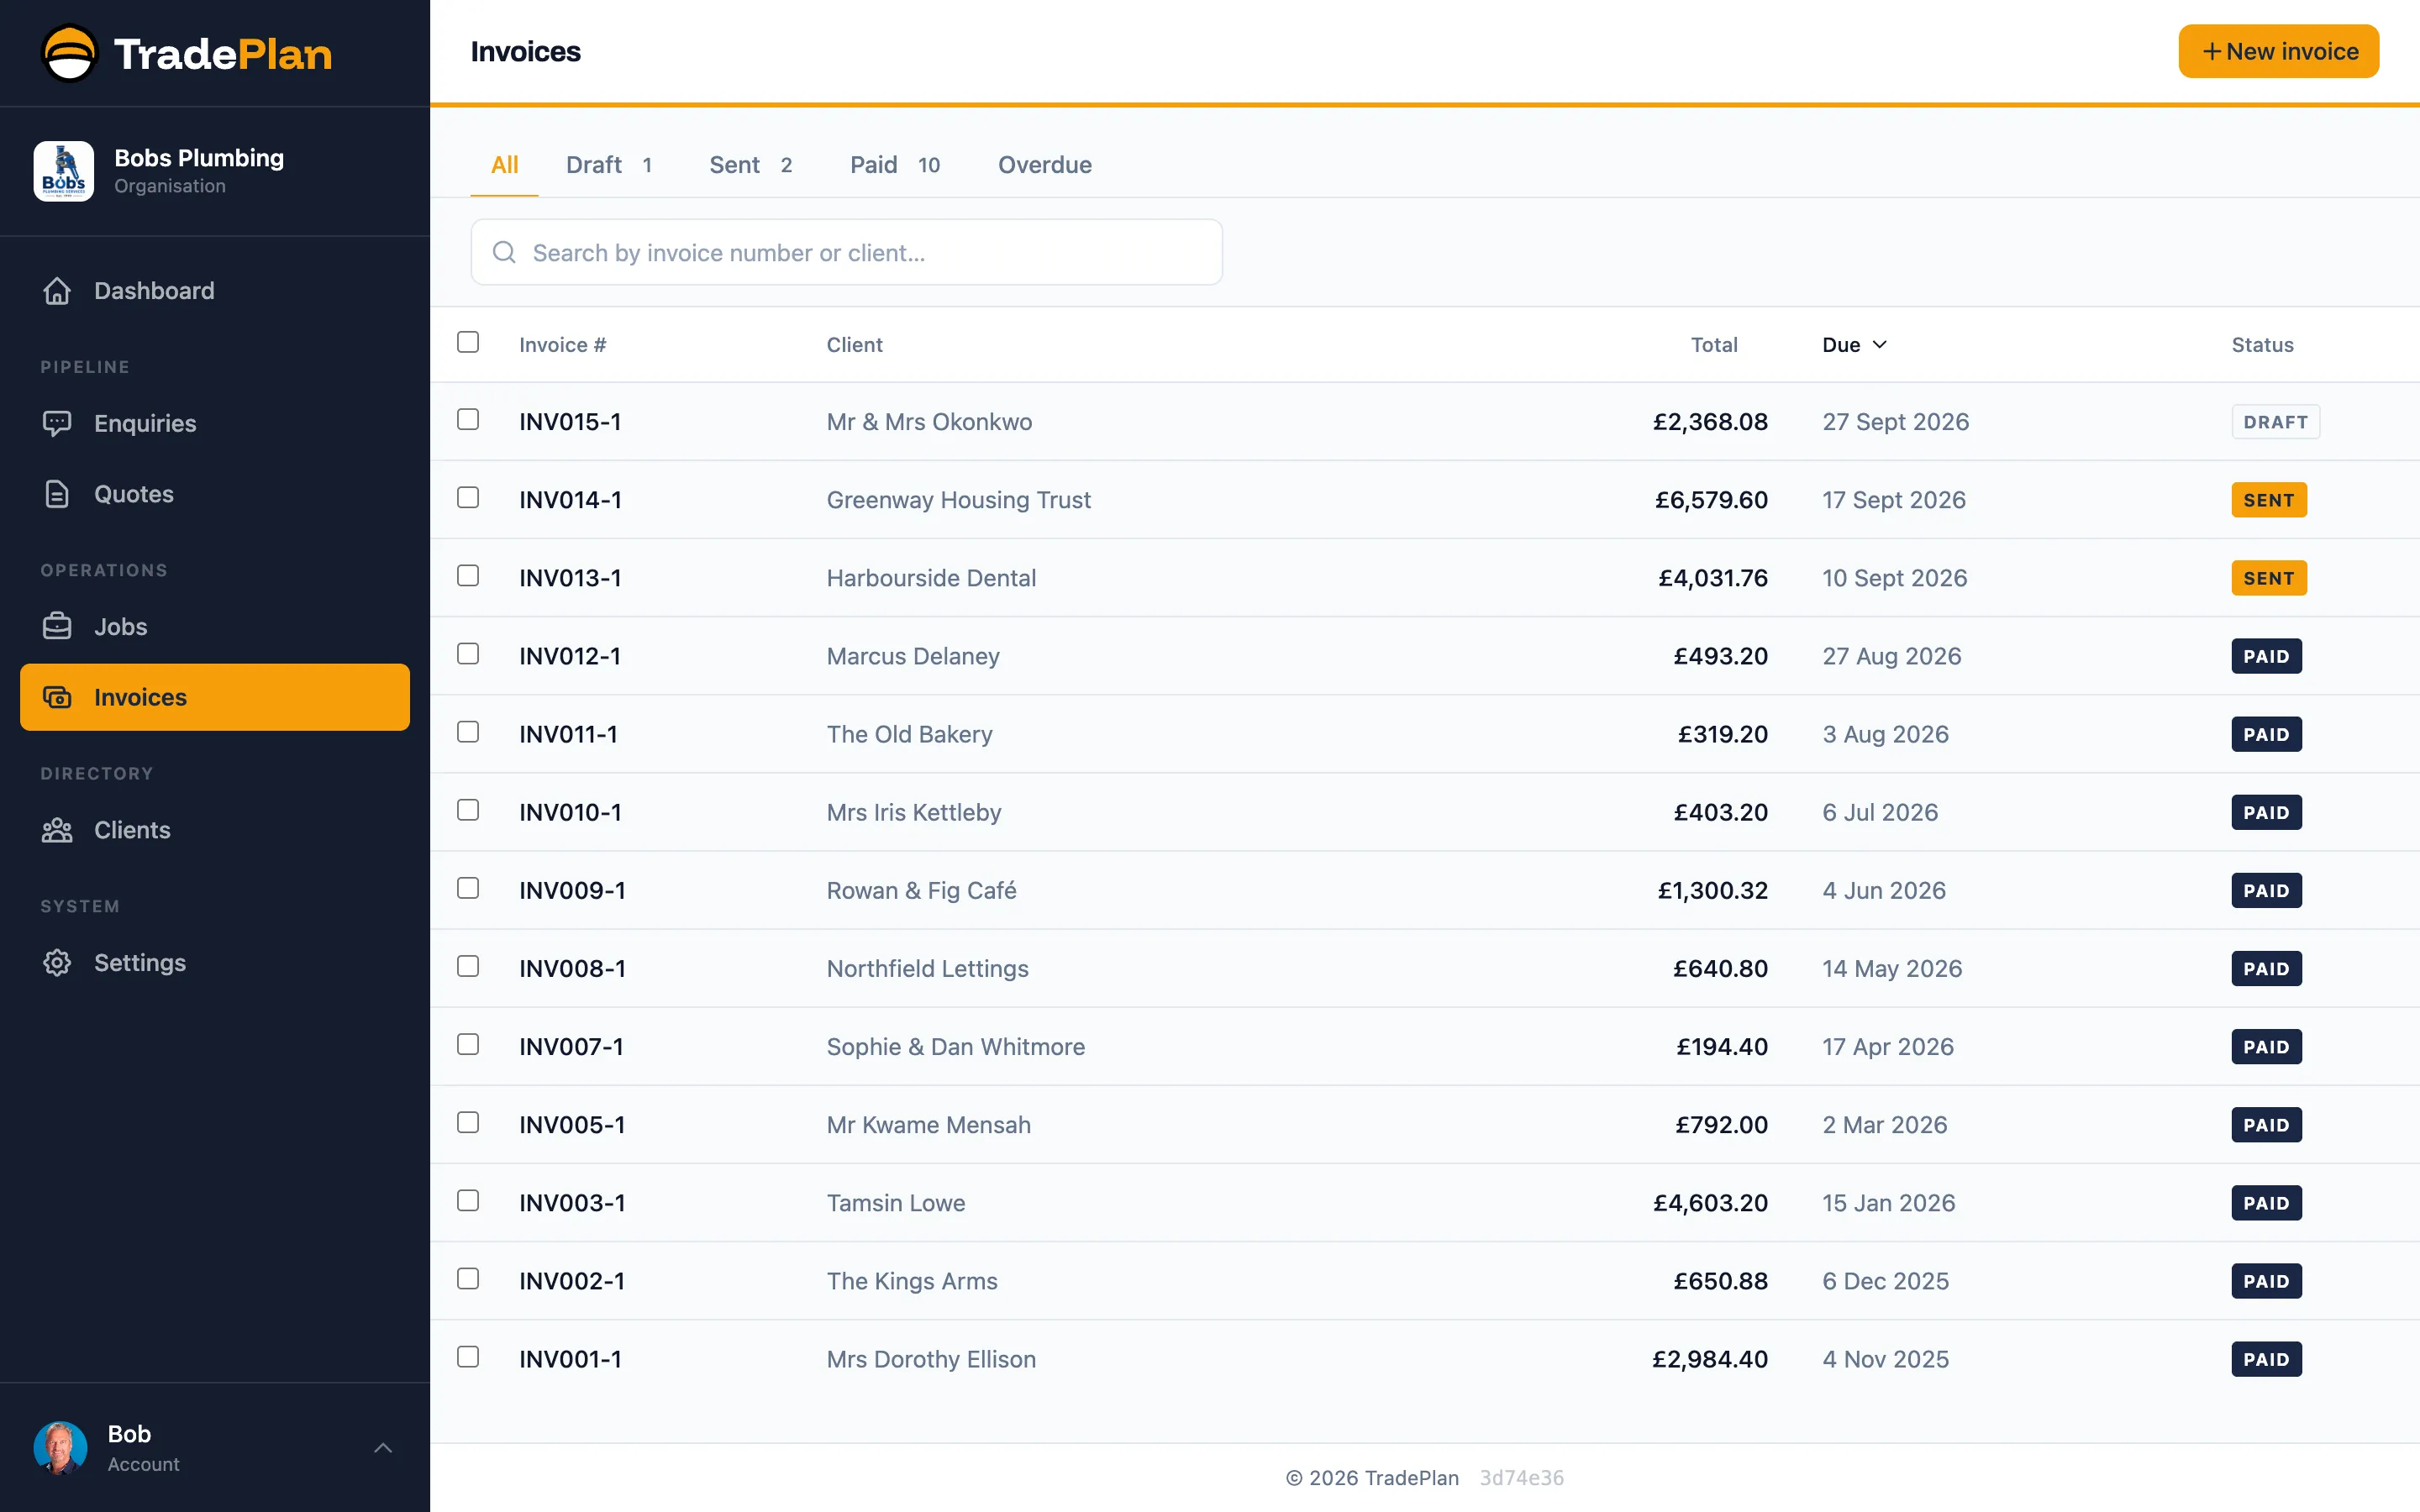The width and height of the screenshot is (2420, 1512).
Task: Check the INV002-1 row checkbox
Action: (x=468, y=1279)
